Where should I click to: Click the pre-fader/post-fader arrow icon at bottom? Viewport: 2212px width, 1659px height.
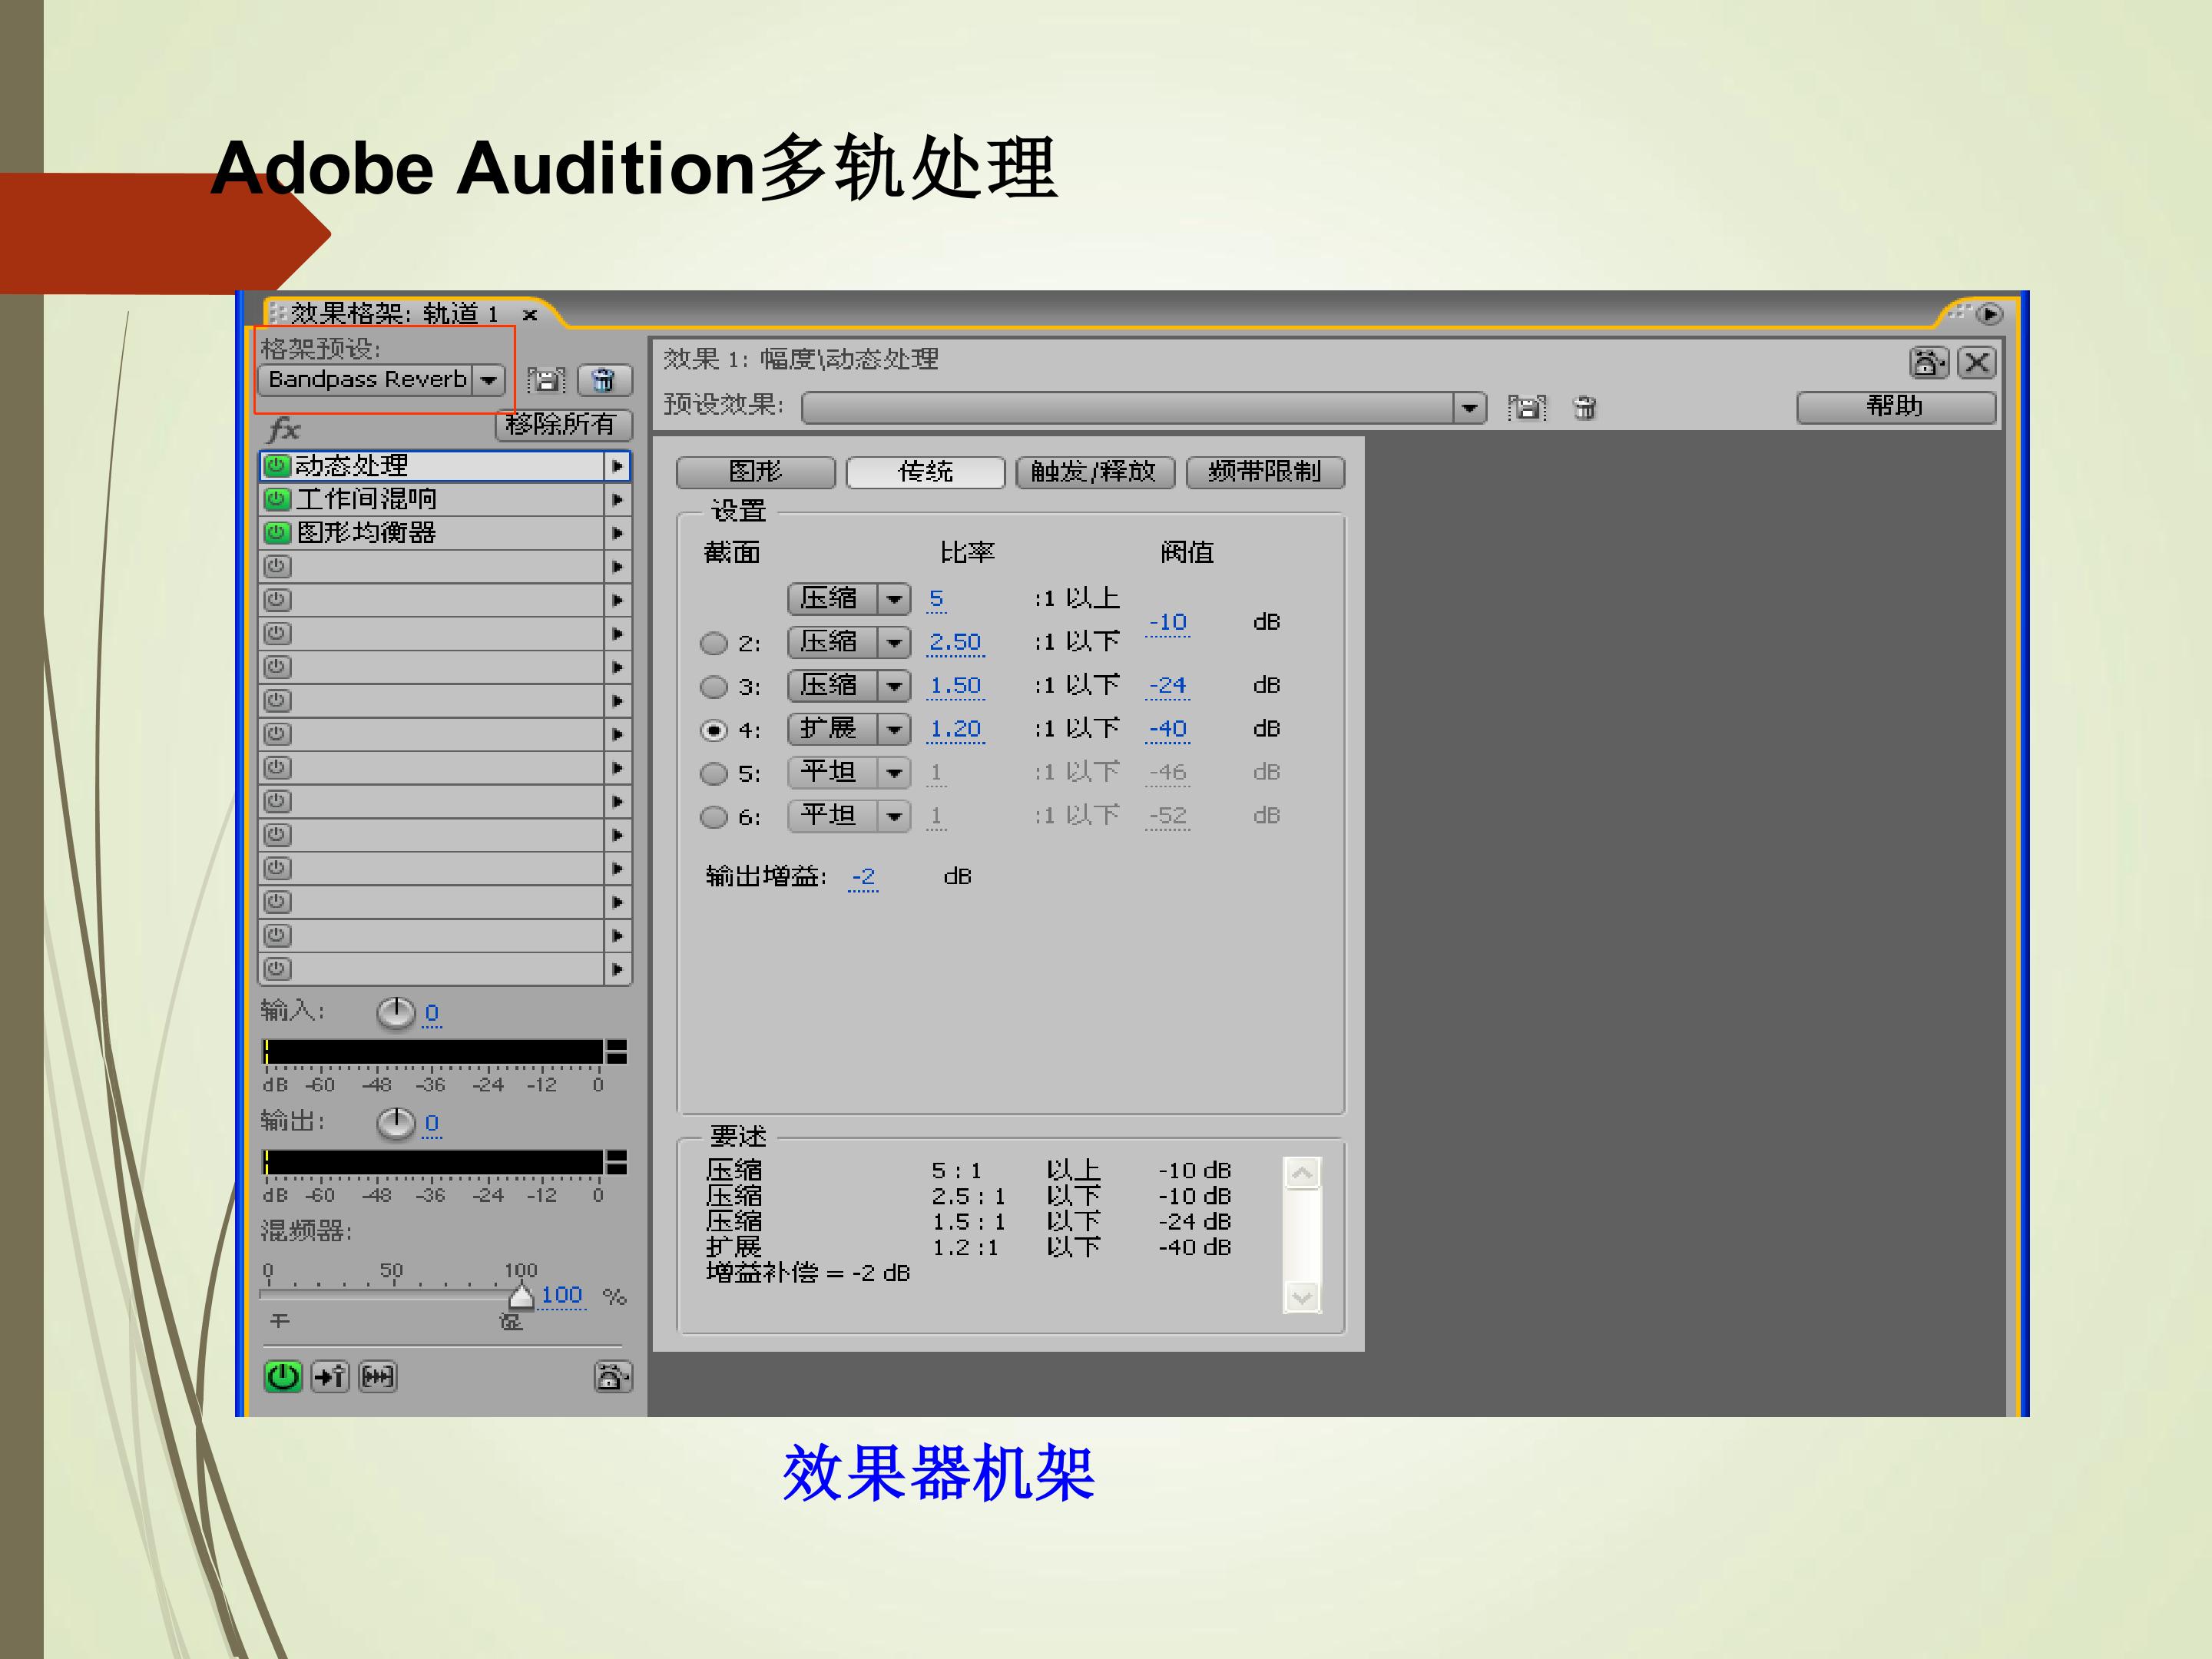point(330,1377)
